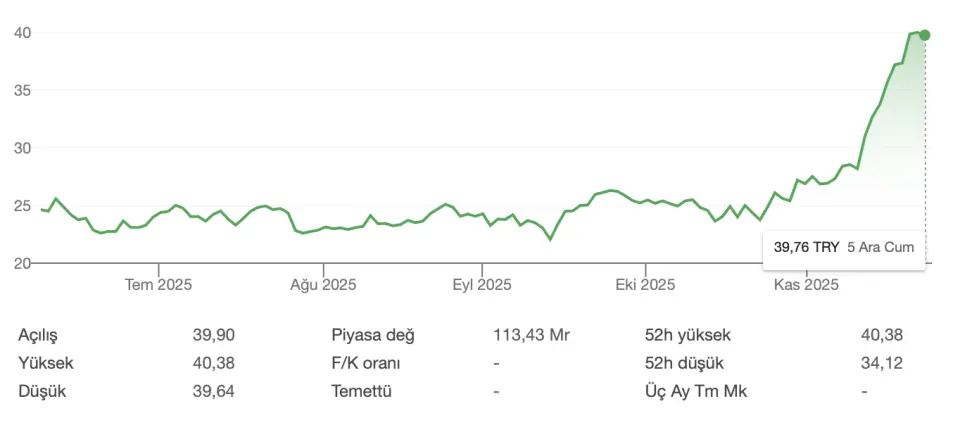Click the Üç Ay Tm Mk label
This screenshot has width=960, height=425.
coord(693,391)
